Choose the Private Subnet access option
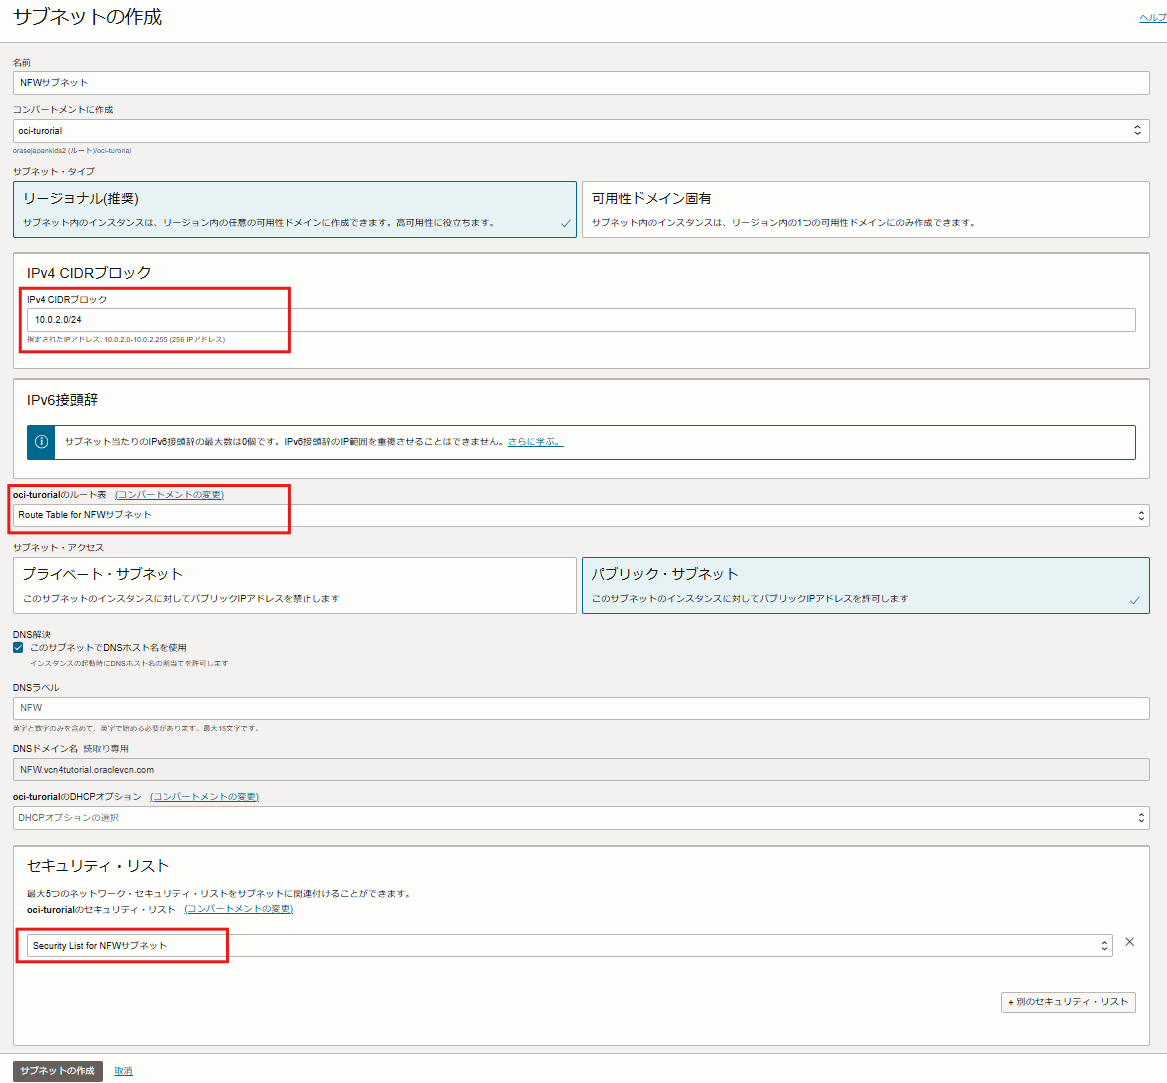1167x1083 pixels. coord(295,585)
